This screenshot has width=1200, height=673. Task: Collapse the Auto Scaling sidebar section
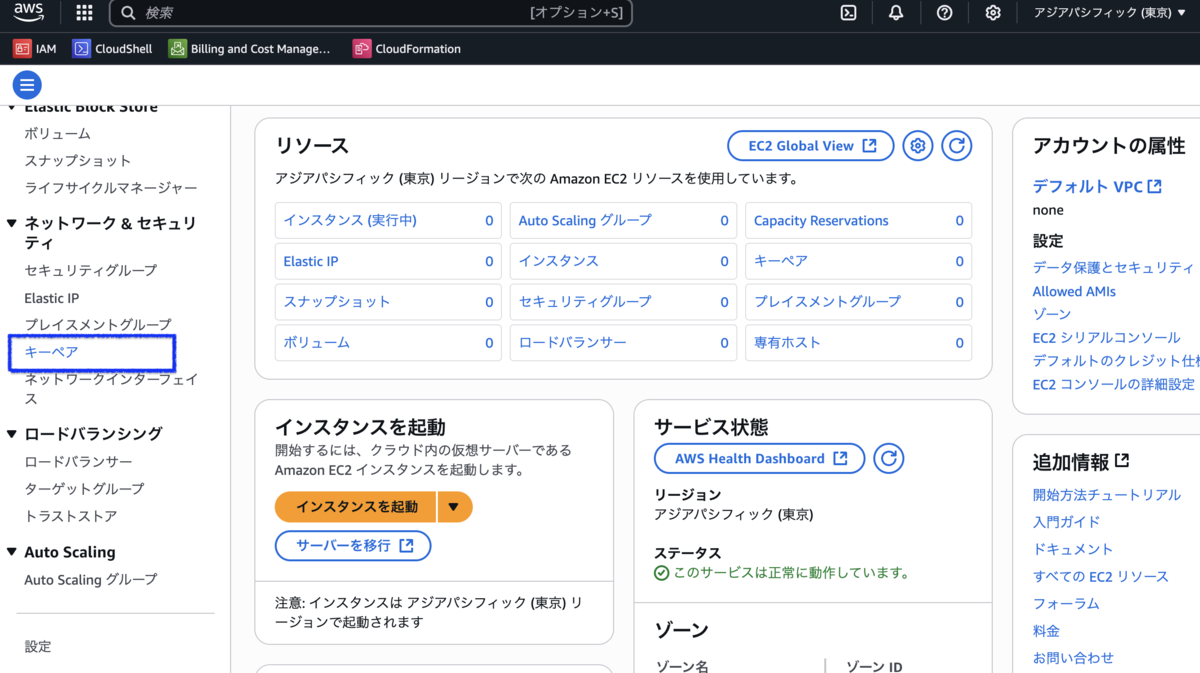pos(12,552)
